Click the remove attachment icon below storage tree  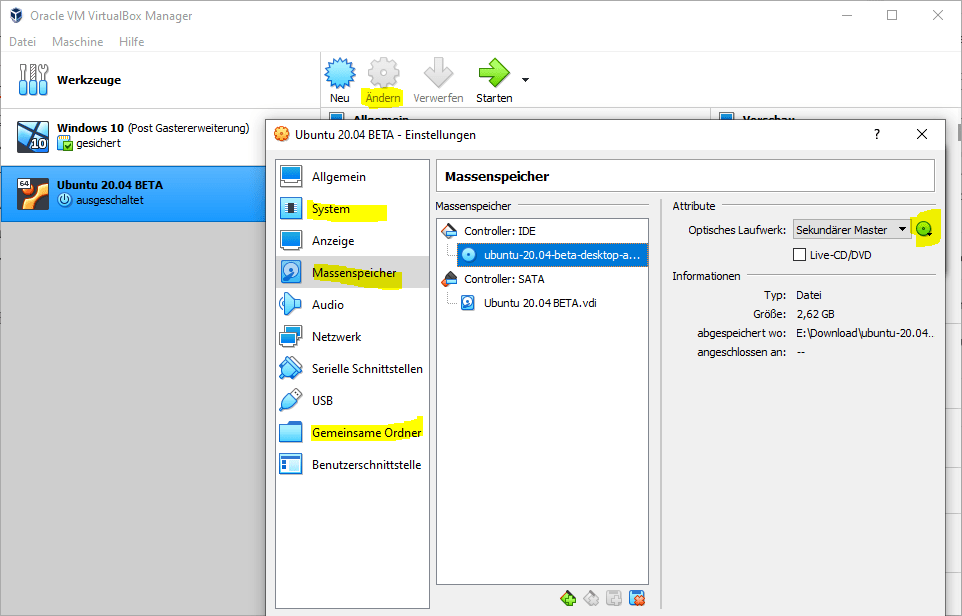click(x=637, y=598)
